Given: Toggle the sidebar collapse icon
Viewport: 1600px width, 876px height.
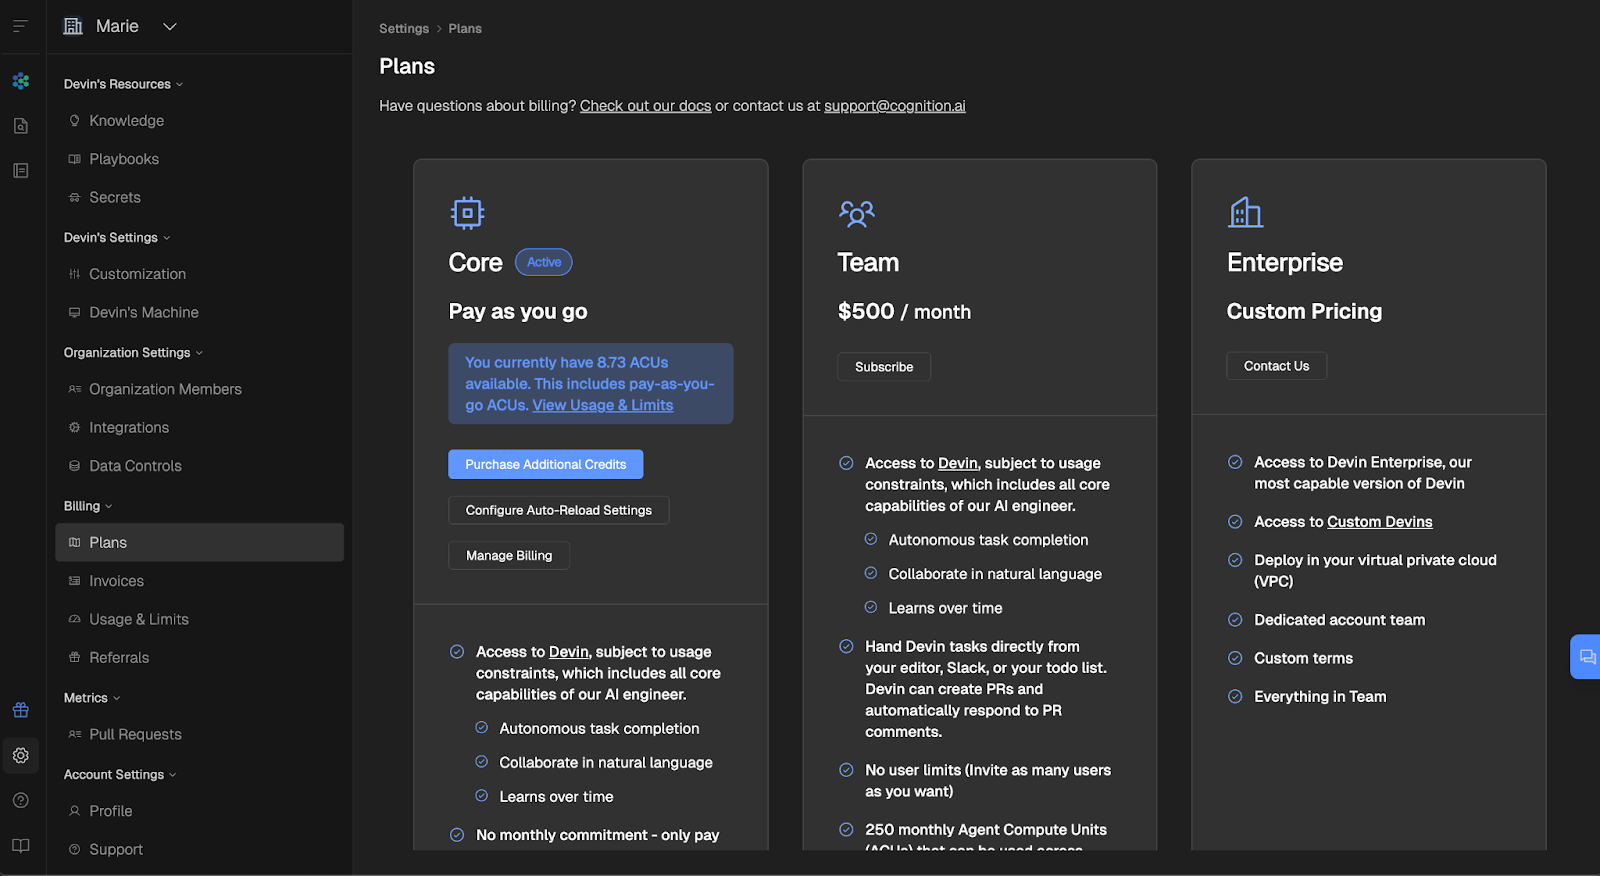Looking at the screenshot, I should 20,26.
